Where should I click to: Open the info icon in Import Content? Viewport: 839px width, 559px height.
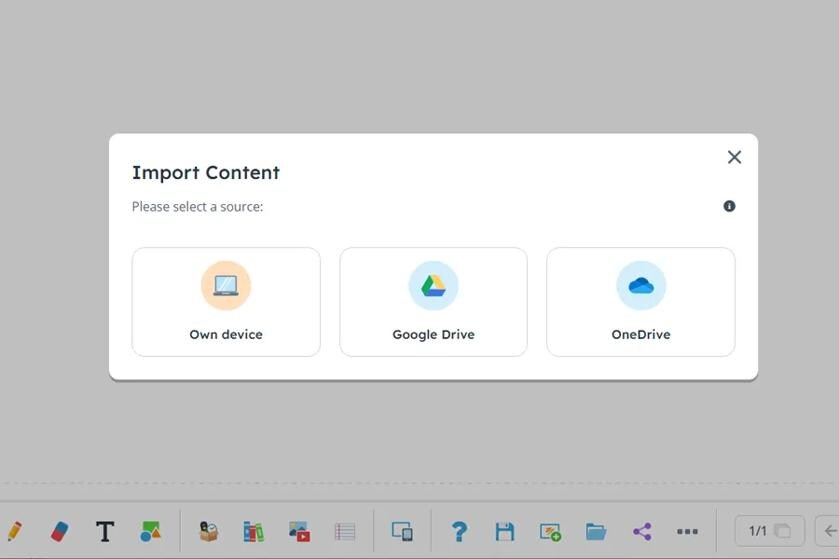coord(729,206)
